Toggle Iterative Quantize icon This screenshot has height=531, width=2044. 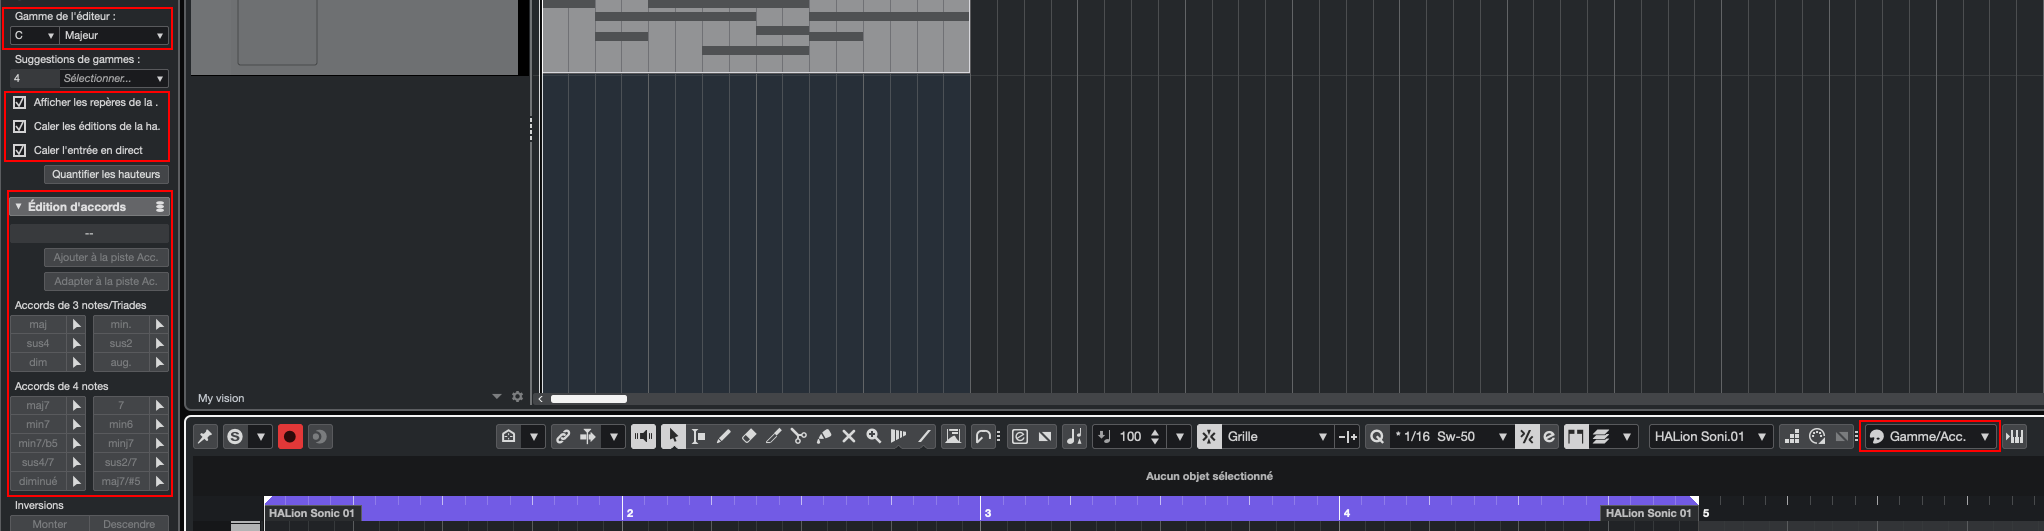coord(1527,436)
